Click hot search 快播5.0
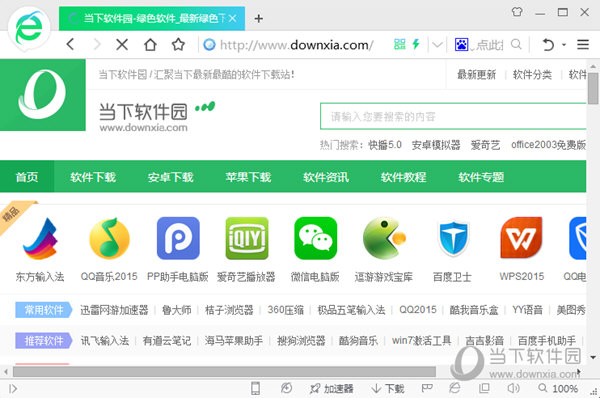The height and width of the screenshot is (398, 600). click(x=385, y=145)
